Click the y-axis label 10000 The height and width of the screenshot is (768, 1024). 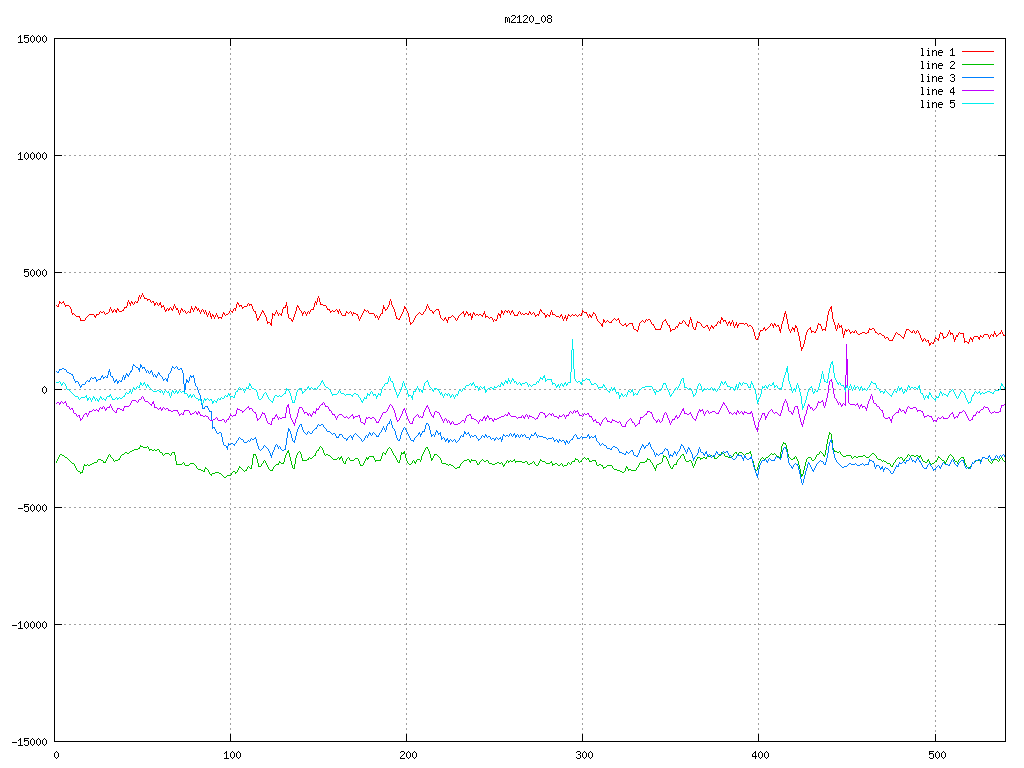(x=32, y=156)
